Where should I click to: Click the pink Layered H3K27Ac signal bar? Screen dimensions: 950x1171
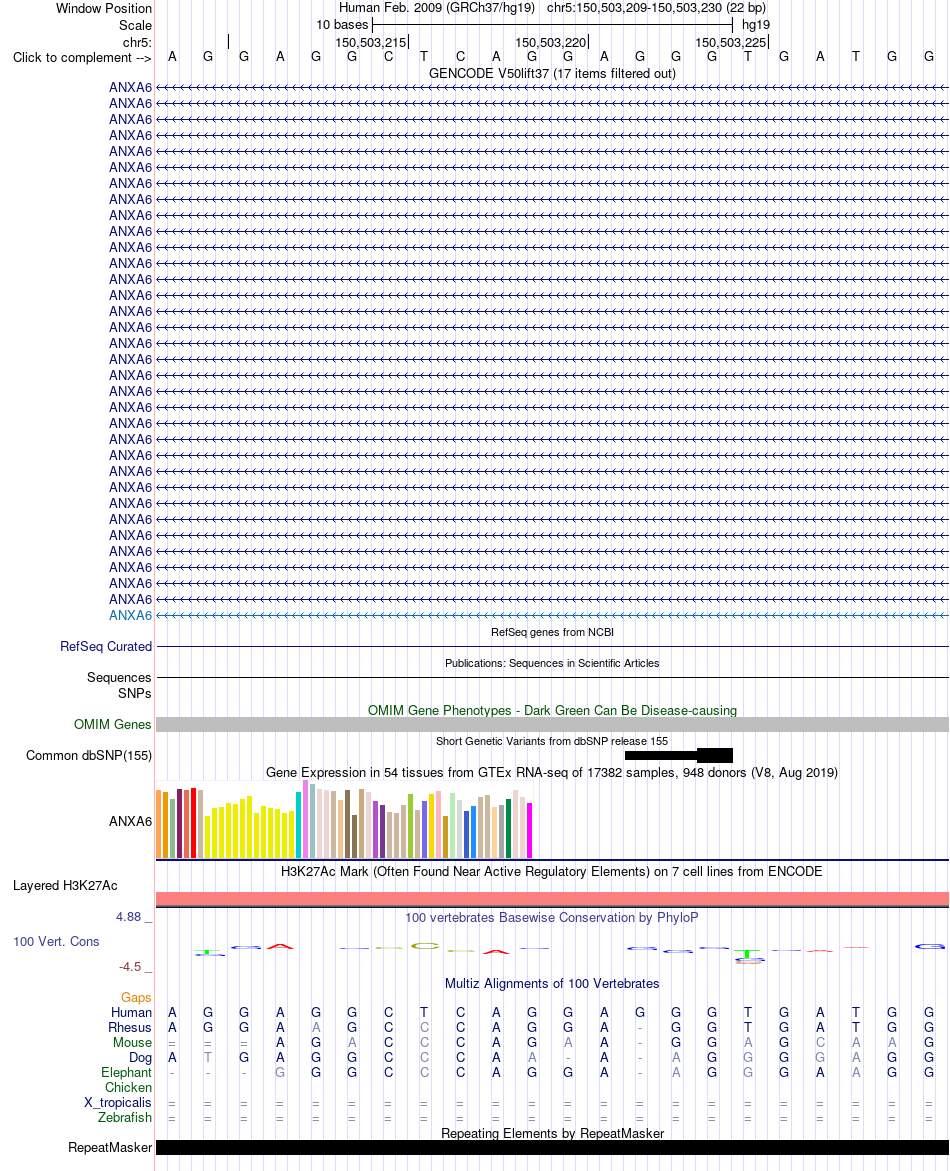tap(552, 899)
